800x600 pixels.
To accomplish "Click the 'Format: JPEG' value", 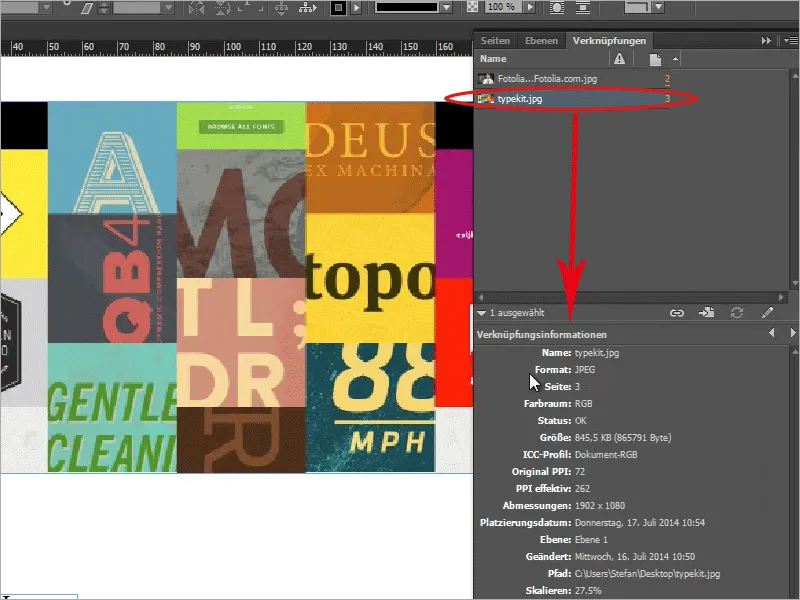I will point(585,369).
